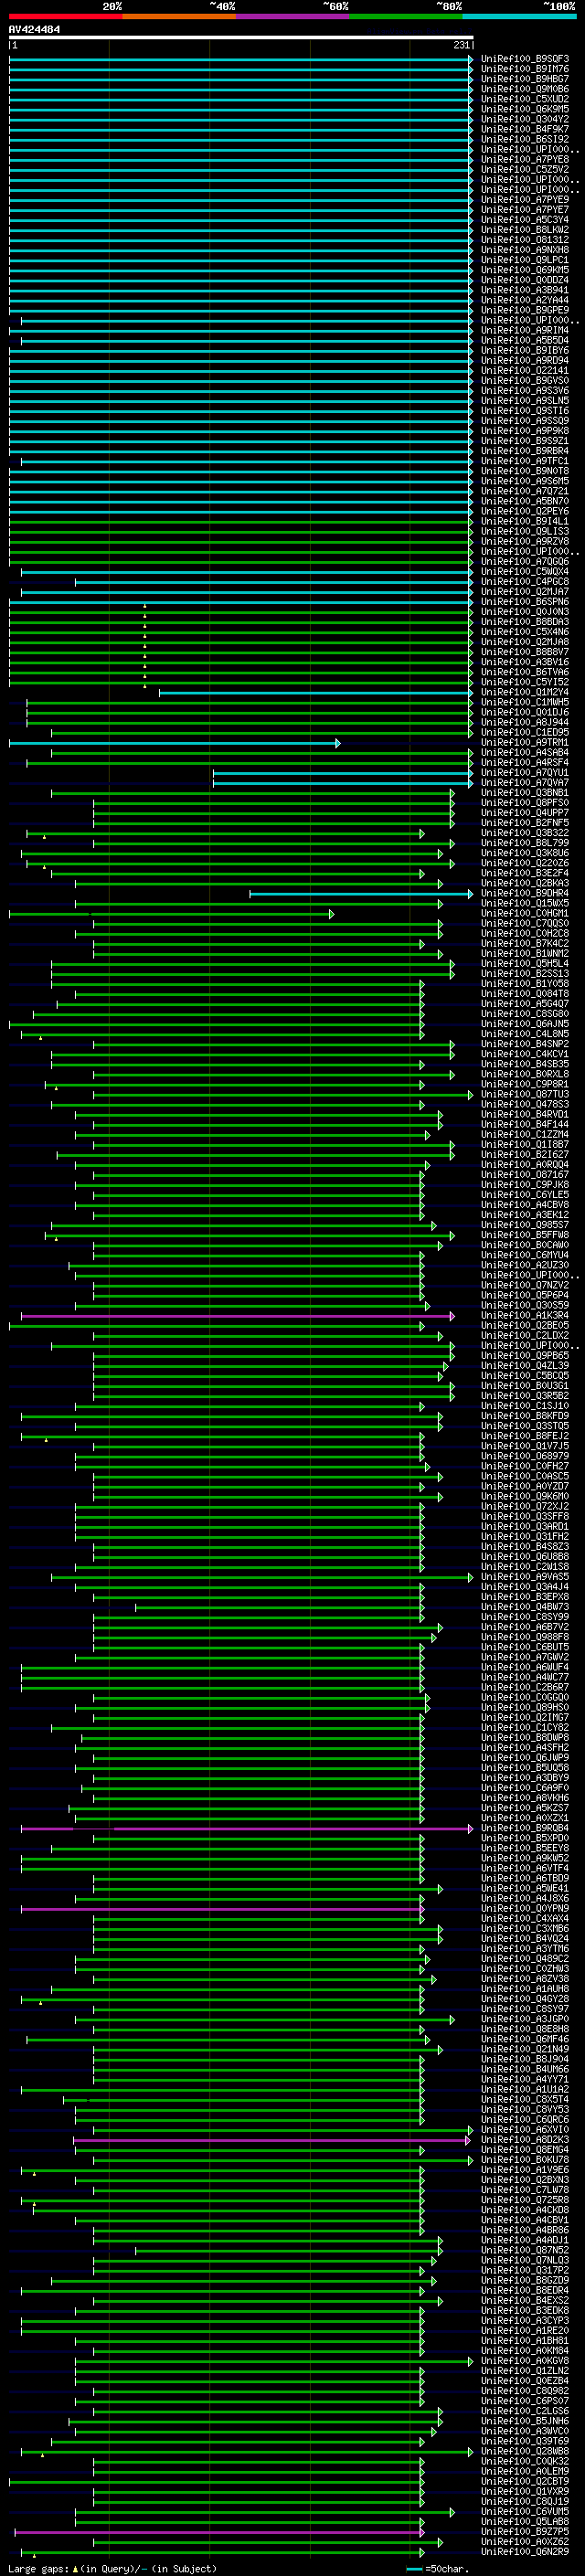Image resolution: width=585 pixels, height=2576 pixels.
Task: Select the UniRef100_B9HBG7 entry
Action: (524, 79)
